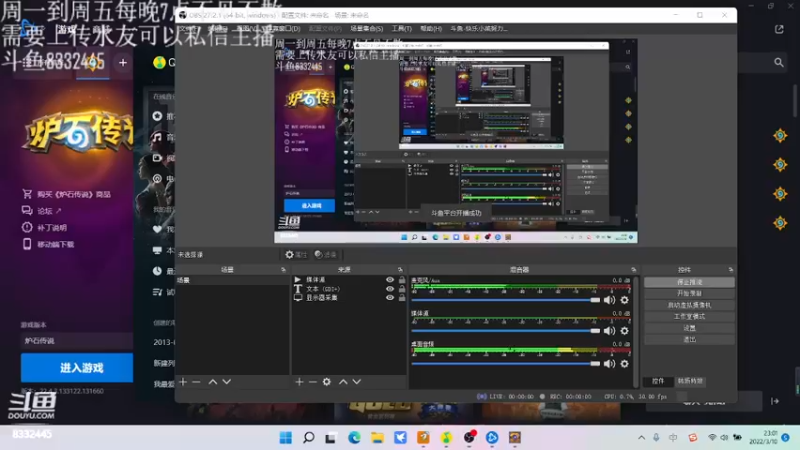
Task: Click the plus add-game icon in Battle.net tab bar
Action: click(x=123, y=62)
